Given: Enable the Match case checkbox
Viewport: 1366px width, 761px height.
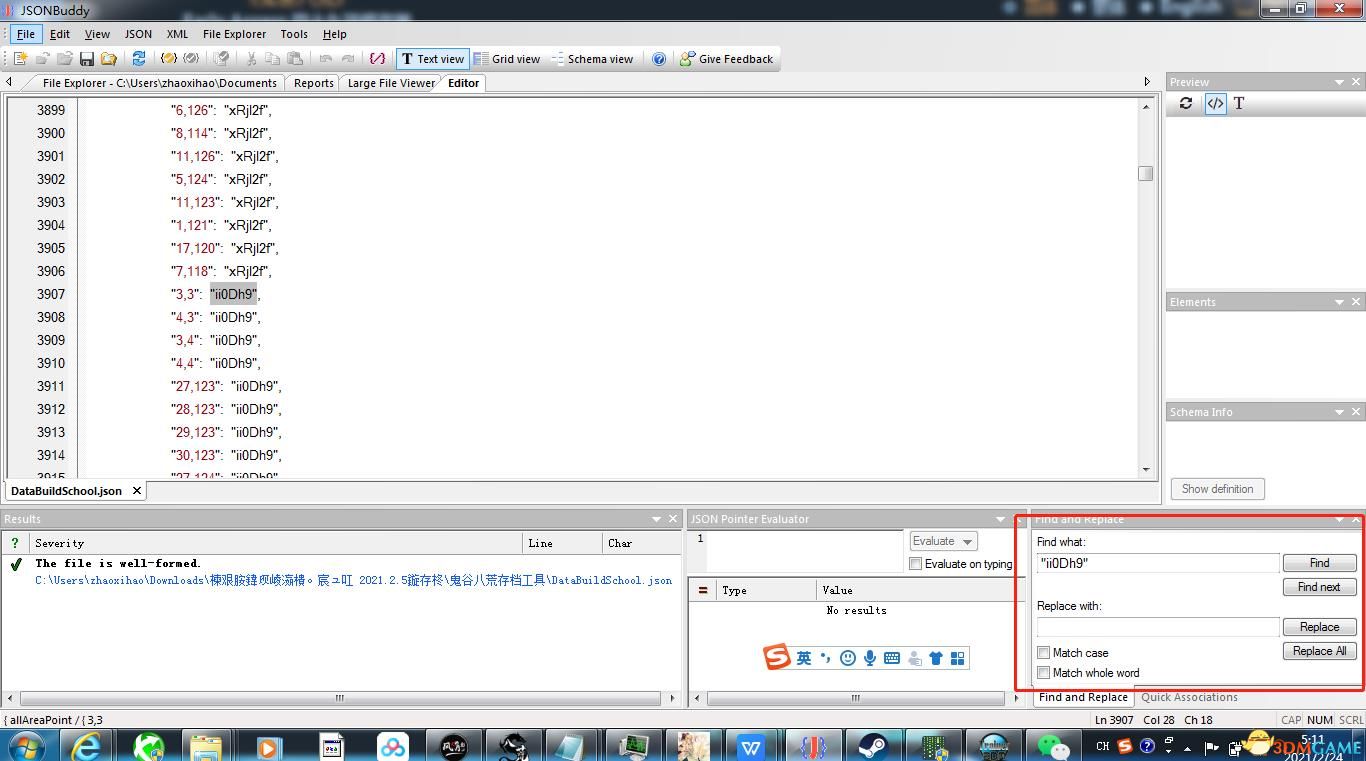Looking at the screenshot, I should point(1043,653).
